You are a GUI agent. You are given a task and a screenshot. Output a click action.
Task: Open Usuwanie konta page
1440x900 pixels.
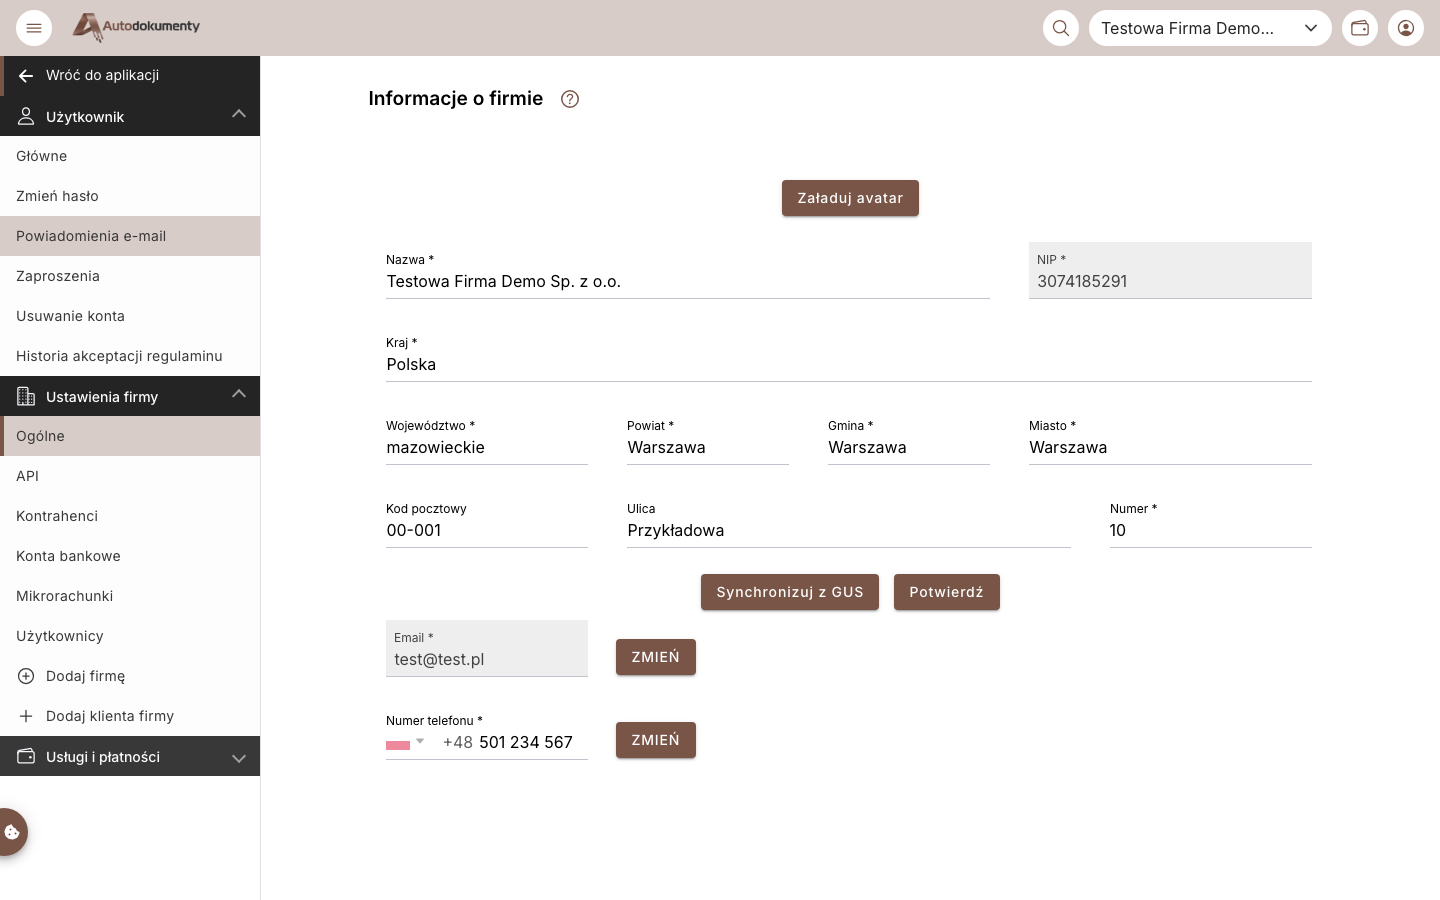130,316
